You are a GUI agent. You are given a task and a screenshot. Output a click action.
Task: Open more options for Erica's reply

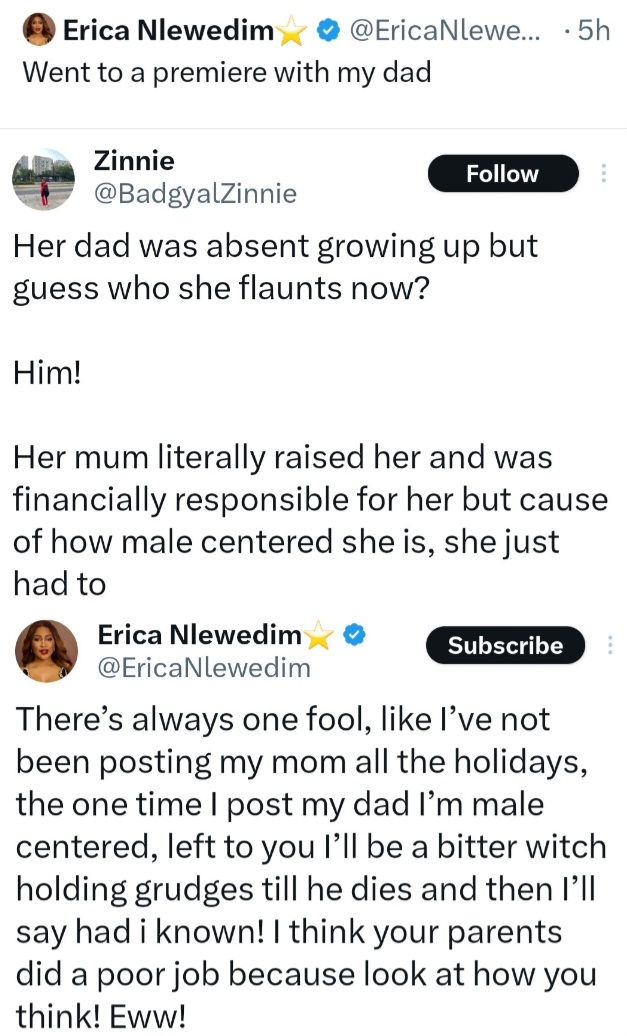point(609,646)
